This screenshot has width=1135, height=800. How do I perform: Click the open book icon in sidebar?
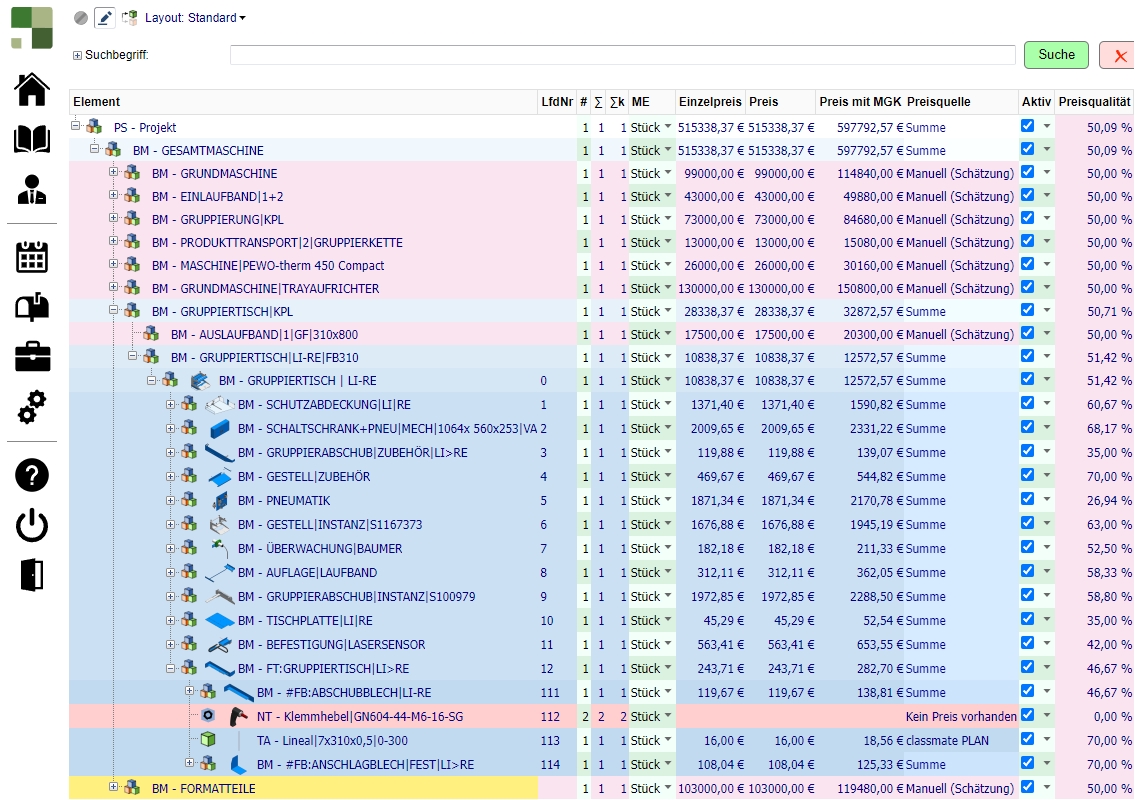pyautogui.click(x=32, y=139)
